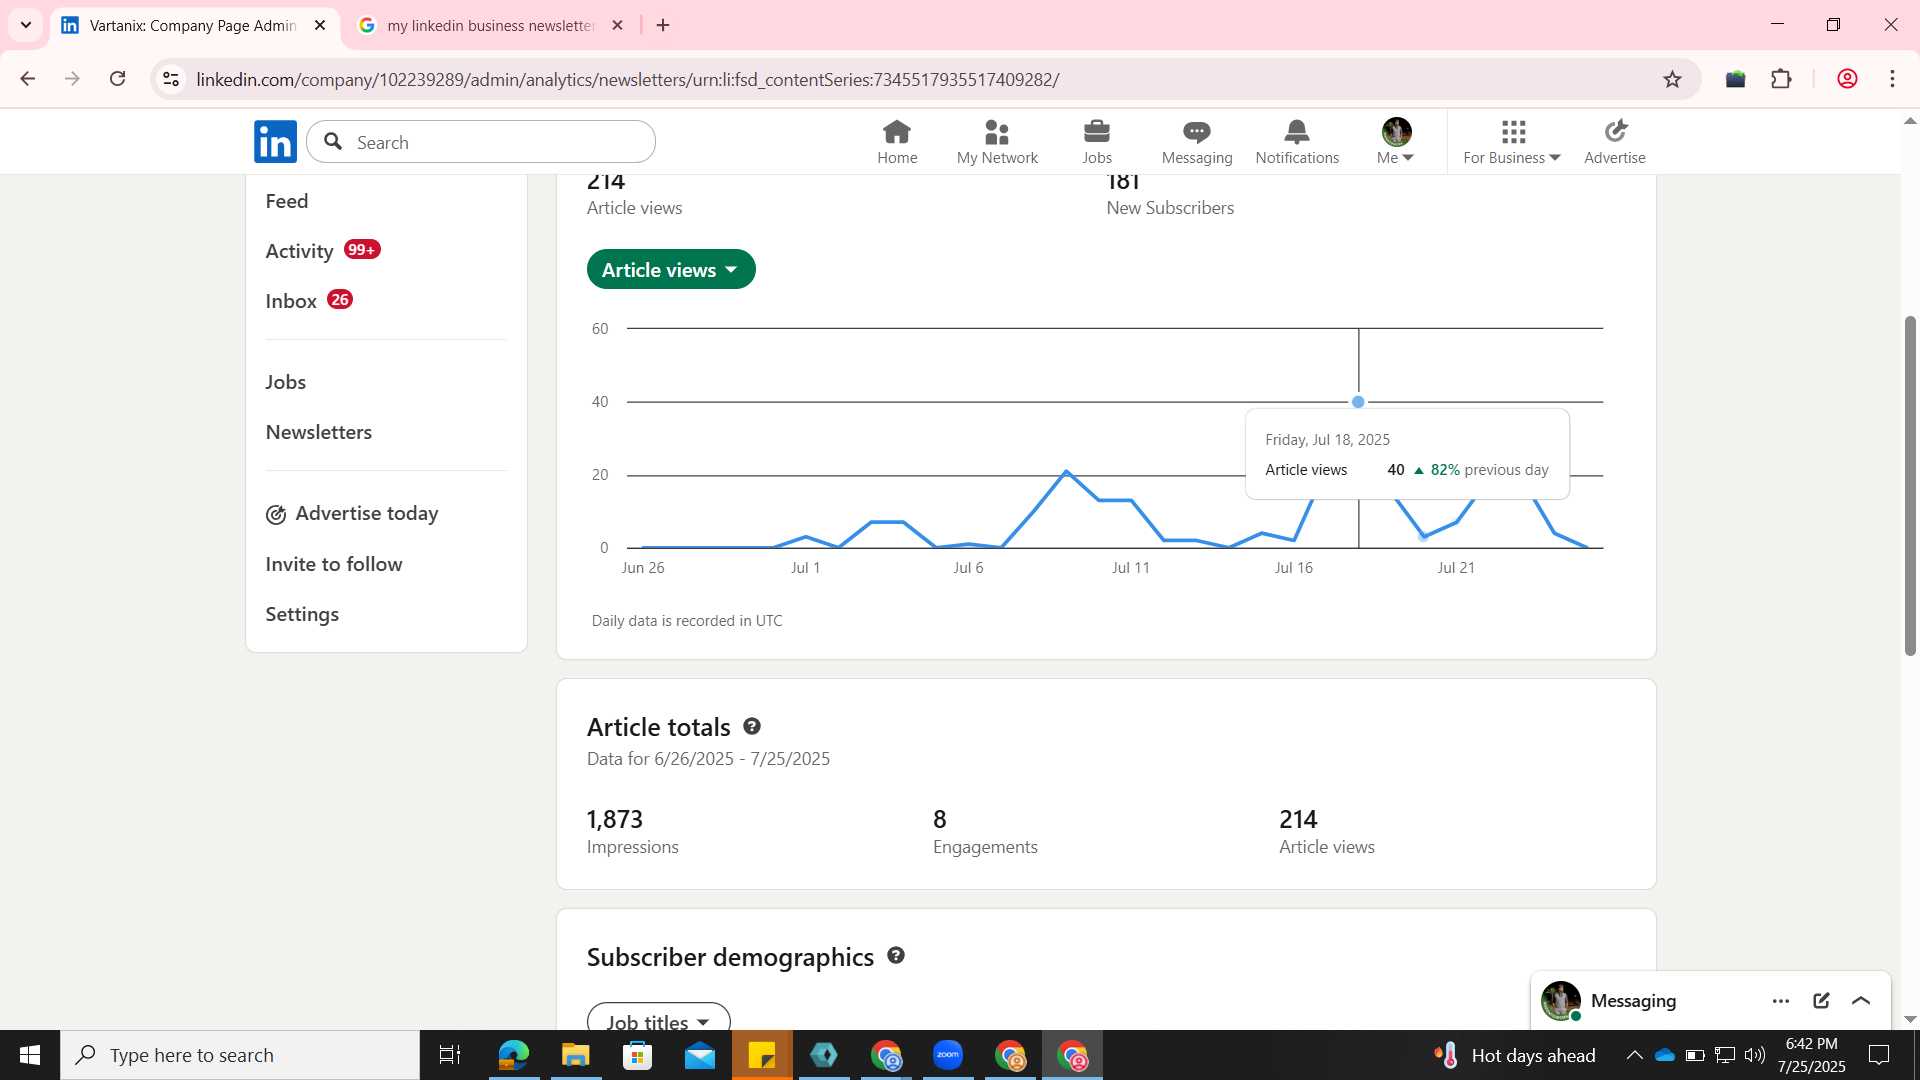Open Invite to follow

(x=334, y=564)
